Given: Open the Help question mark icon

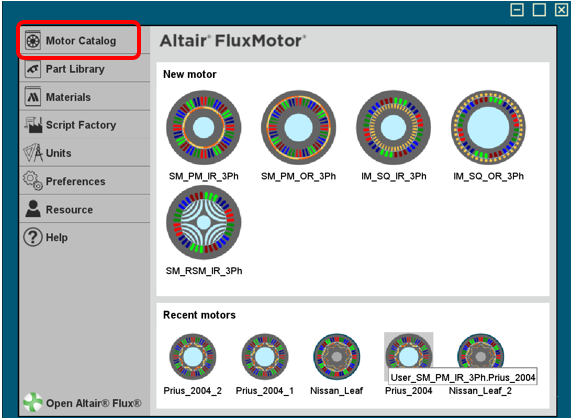Looking at the screenshot, I should [x=33, y=237].
